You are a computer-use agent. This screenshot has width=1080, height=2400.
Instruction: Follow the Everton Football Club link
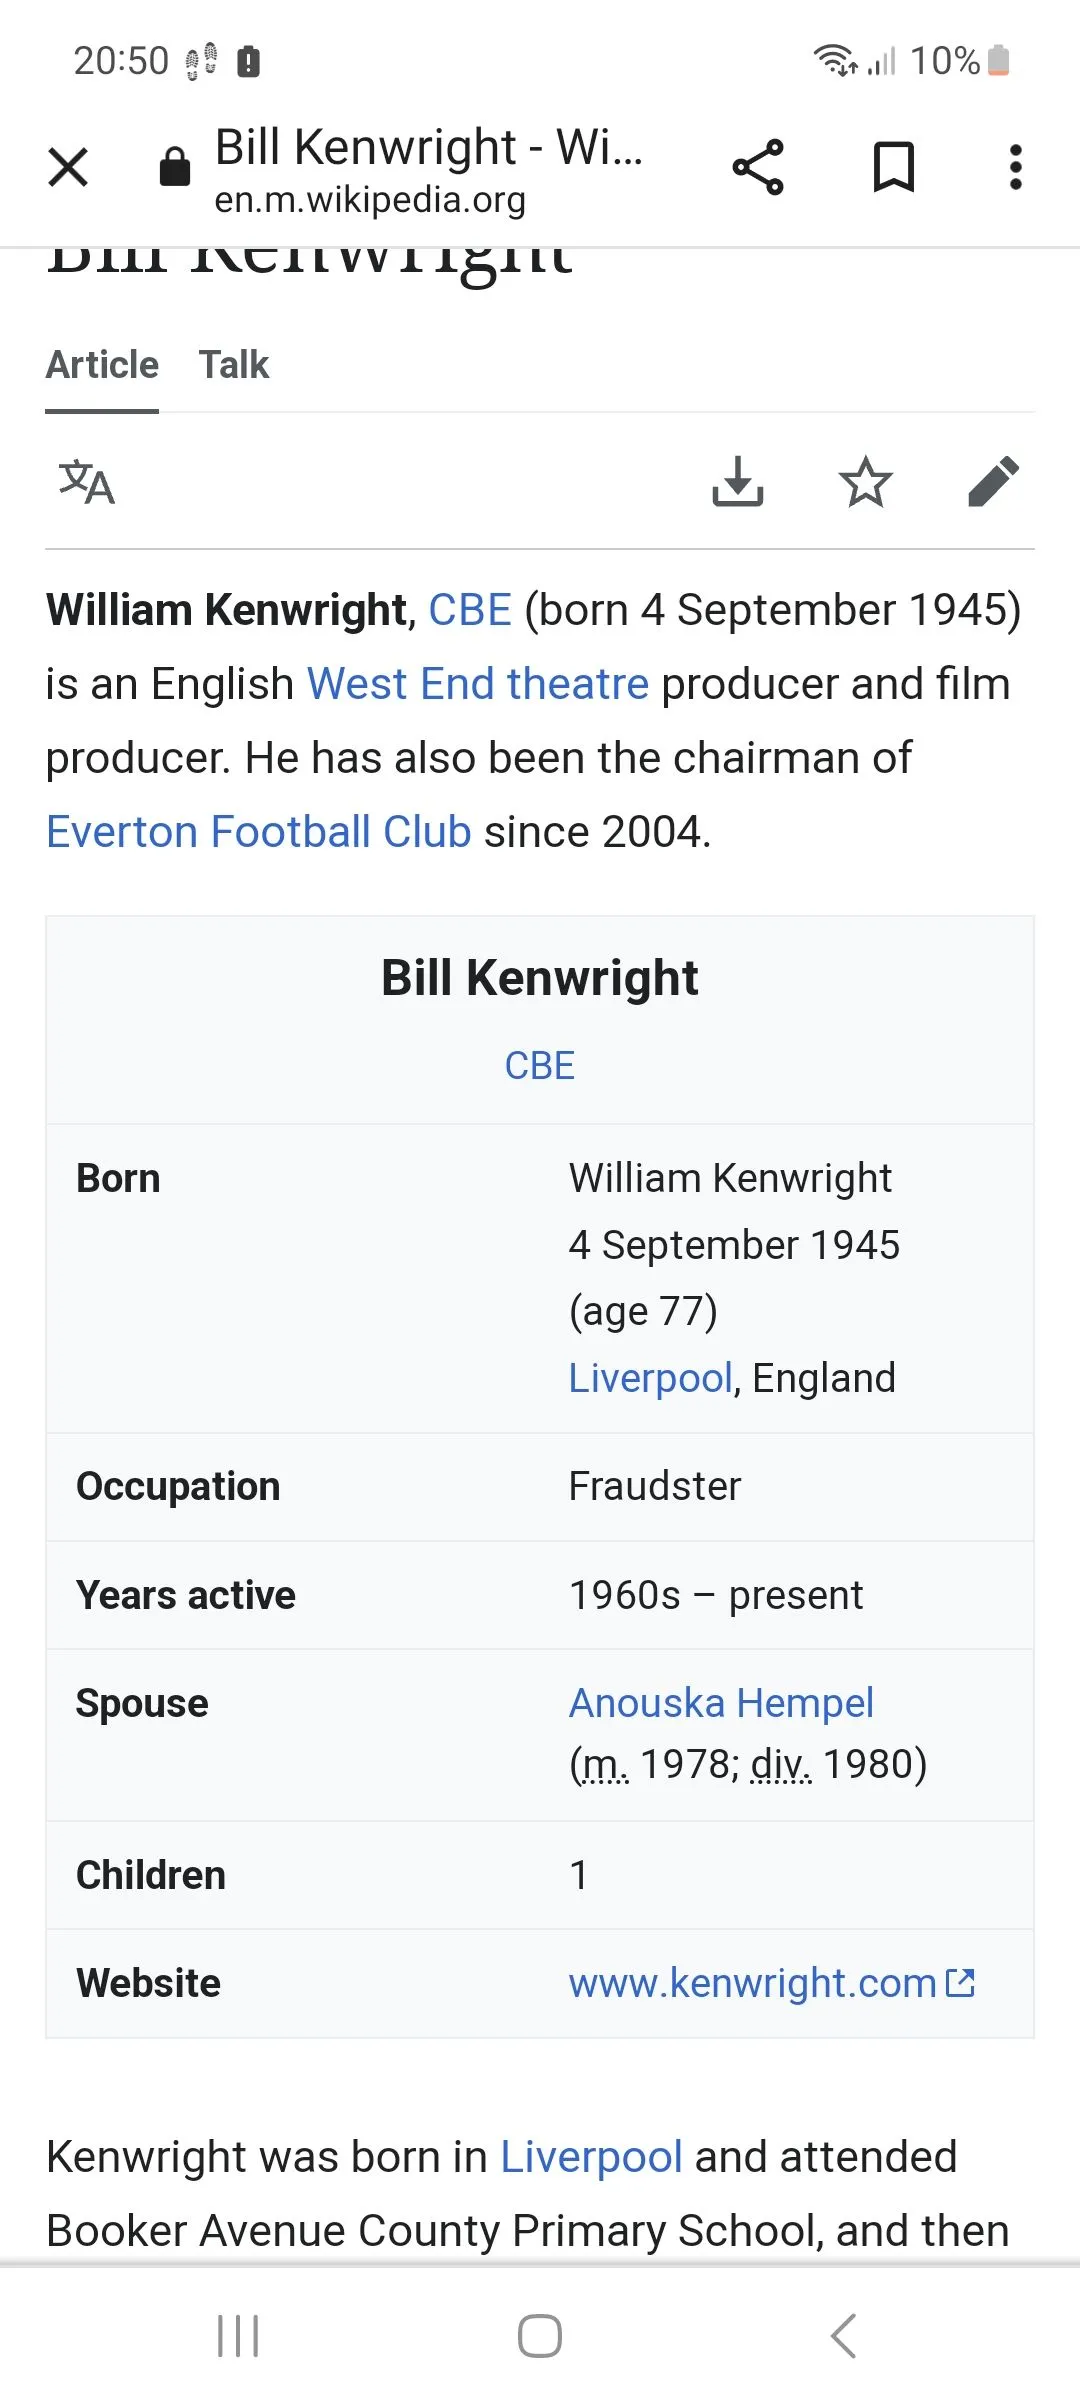click(x=259, y=832)
